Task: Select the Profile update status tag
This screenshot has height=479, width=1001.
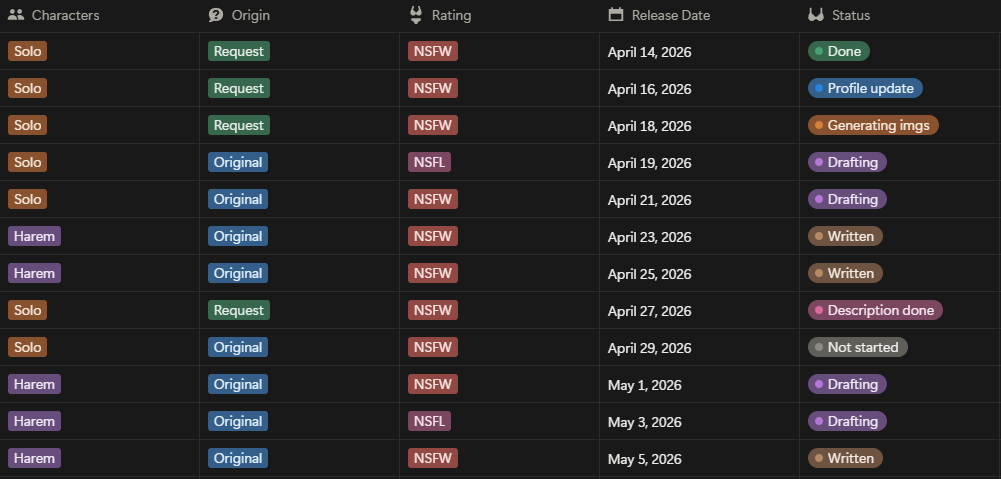Action: (x=865, y=88)
